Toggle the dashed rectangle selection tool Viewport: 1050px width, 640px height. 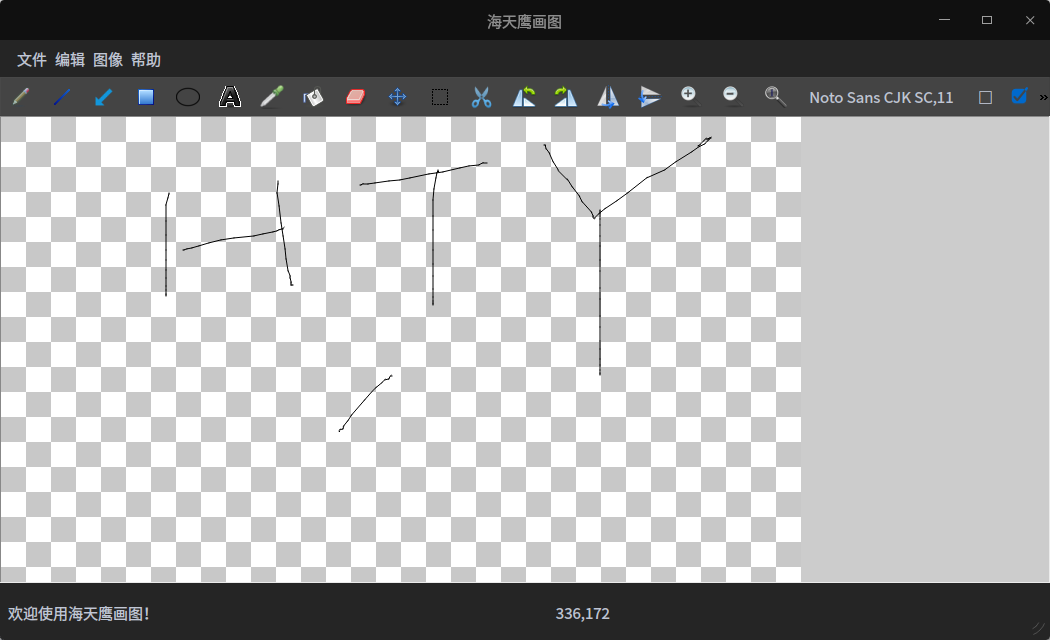tap(440, 97)
